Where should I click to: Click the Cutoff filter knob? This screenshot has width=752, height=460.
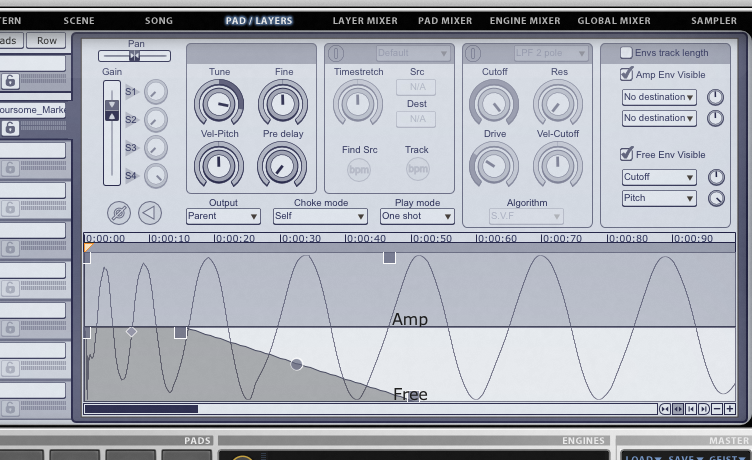point(494,102)
